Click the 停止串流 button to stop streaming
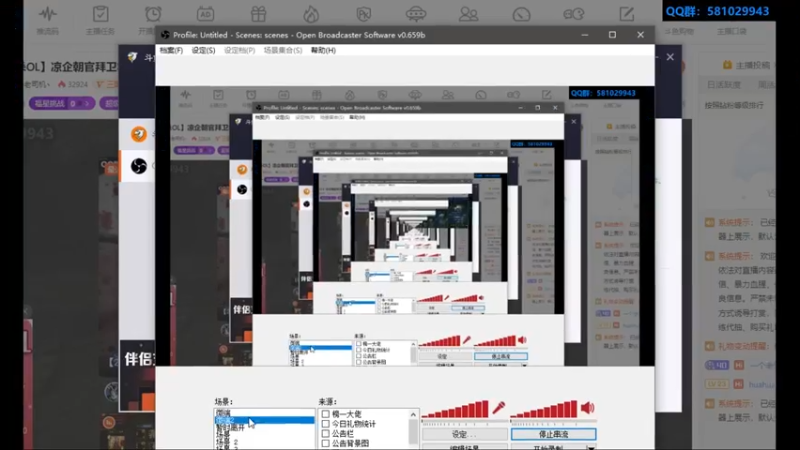The height and width of the screenshot is (450, 800). (553, 434)
